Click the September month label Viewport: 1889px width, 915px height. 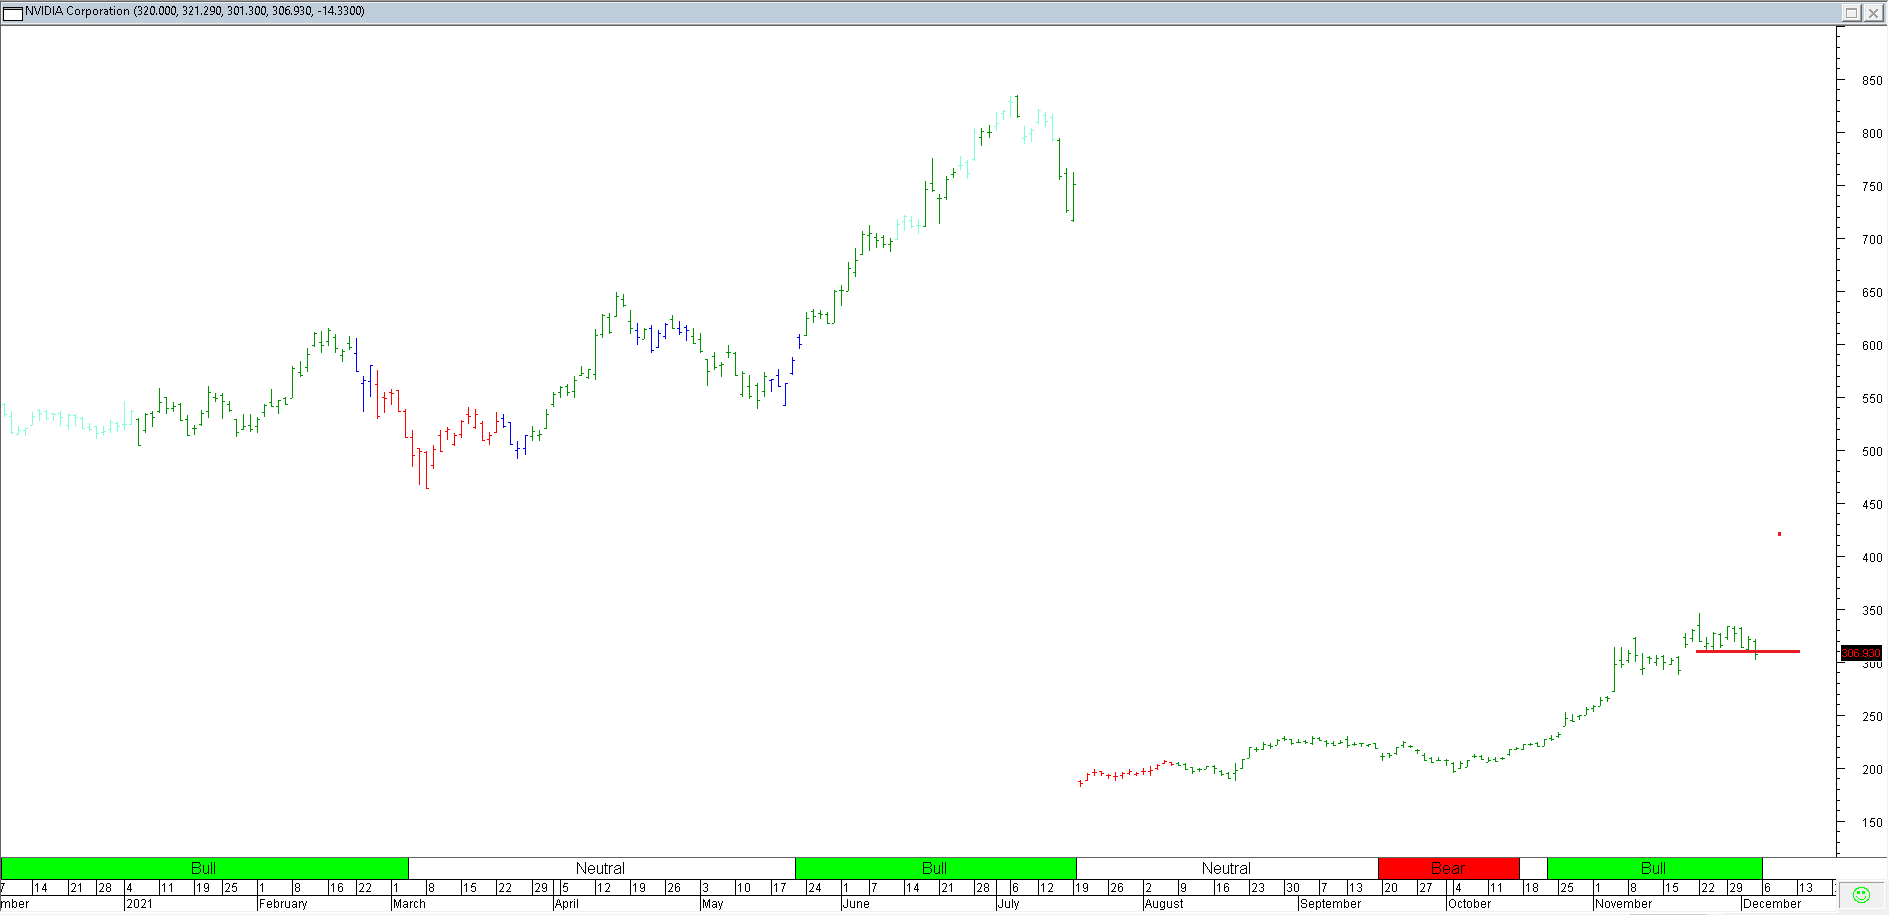[1330, 904]
